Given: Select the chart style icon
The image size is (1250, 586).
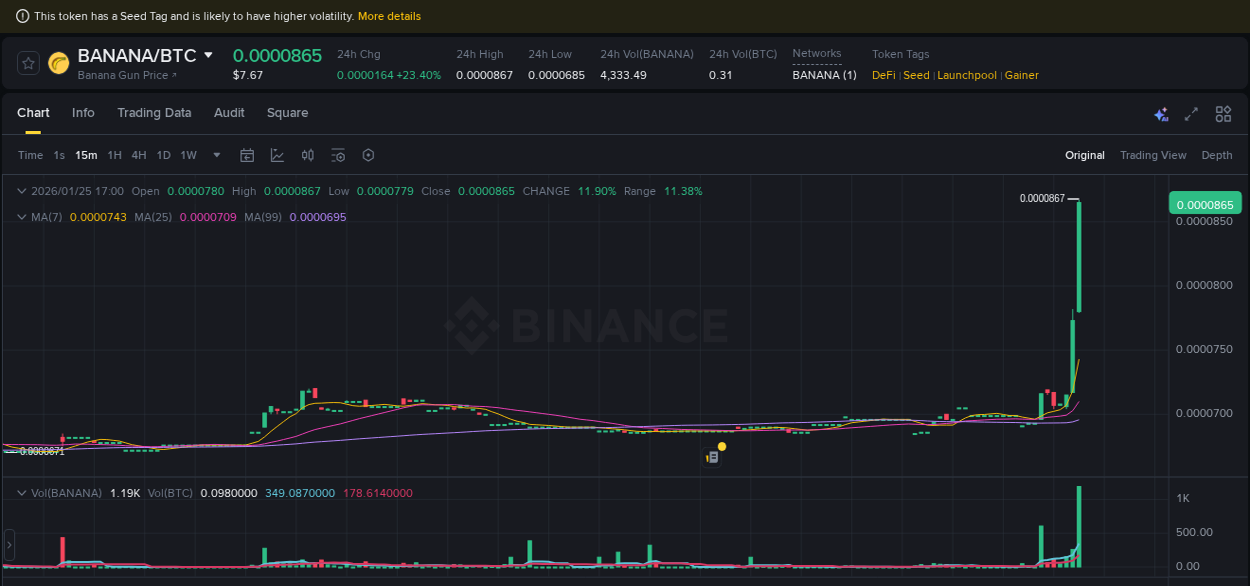Looking at the screenshot, I should [x=277, y=155].
